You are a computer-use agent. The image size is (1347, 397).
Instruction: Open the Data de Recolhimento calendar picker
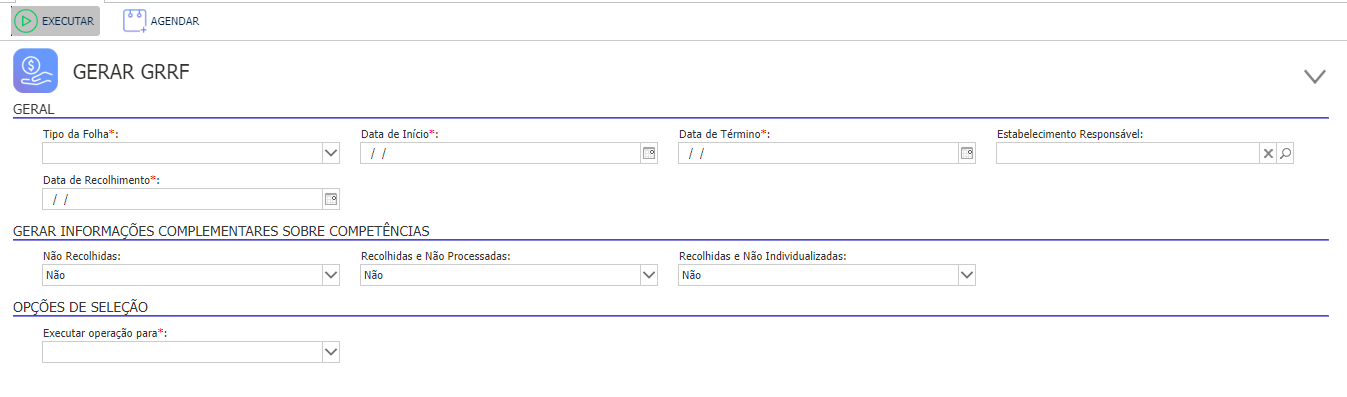(330, 199)
